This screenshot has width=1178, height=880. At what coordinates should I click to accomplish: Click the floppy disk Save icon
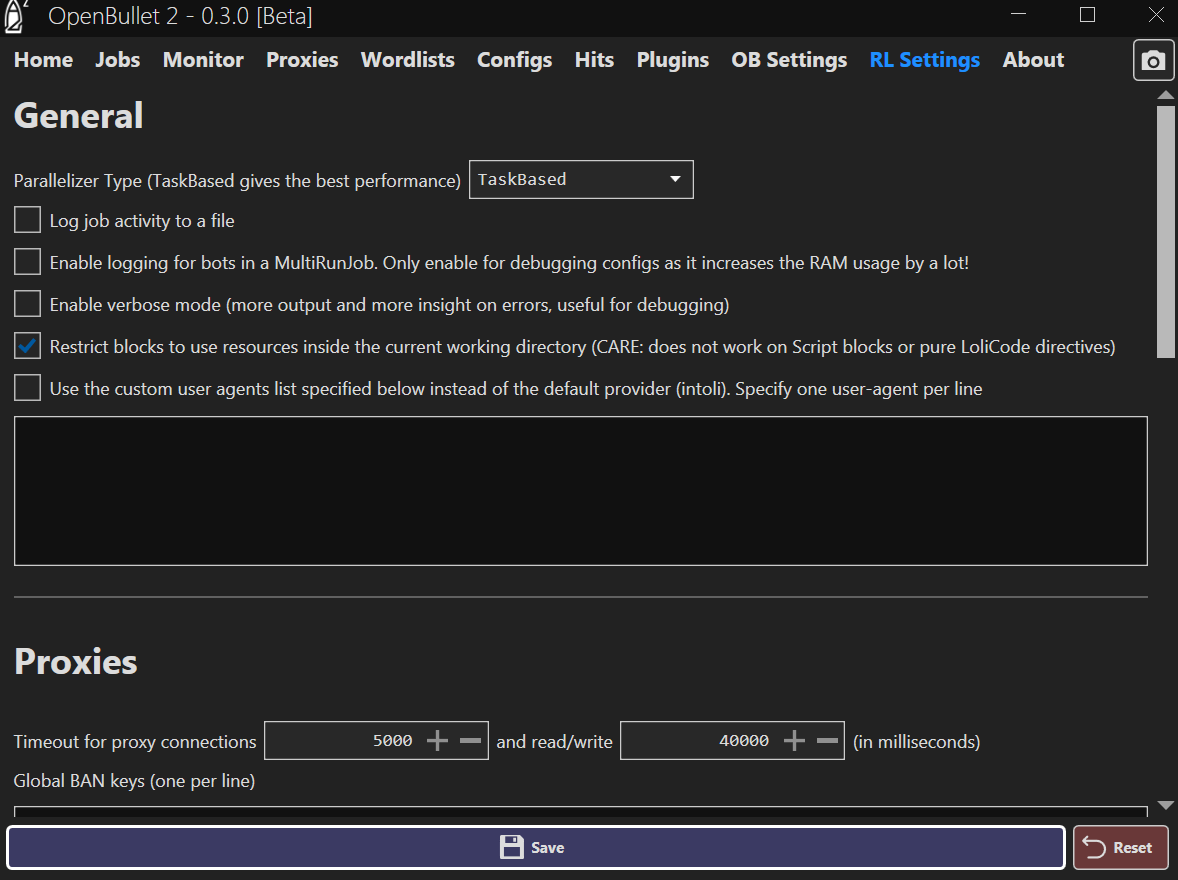click(512, 847)
